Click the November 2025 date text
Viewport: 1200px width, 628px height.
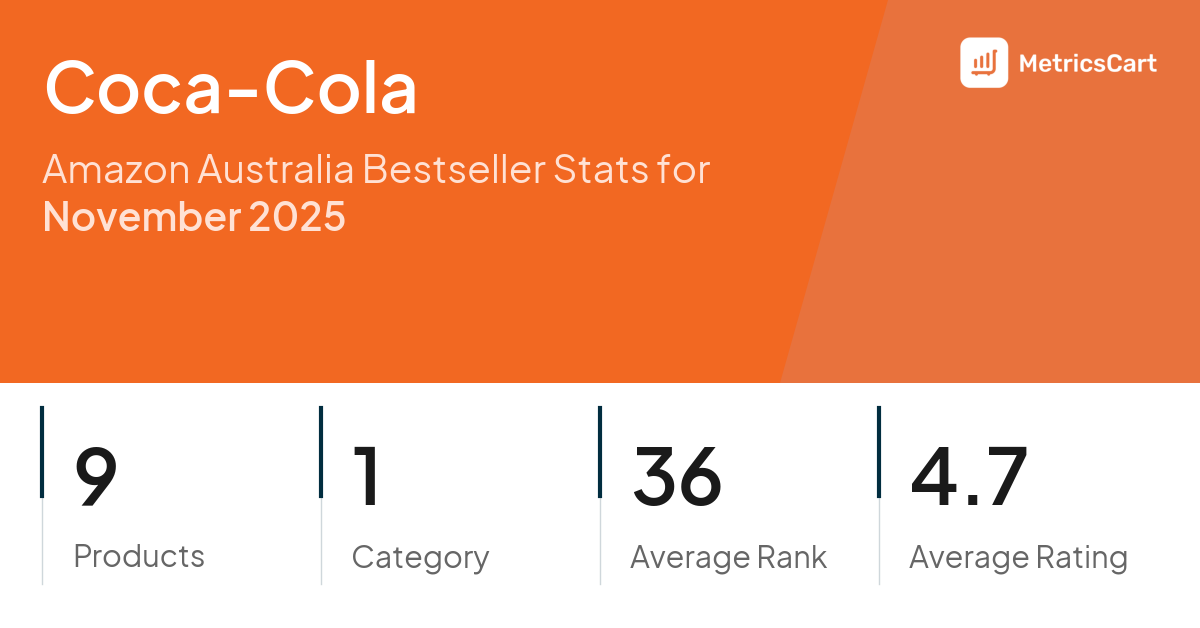point(194,216)
